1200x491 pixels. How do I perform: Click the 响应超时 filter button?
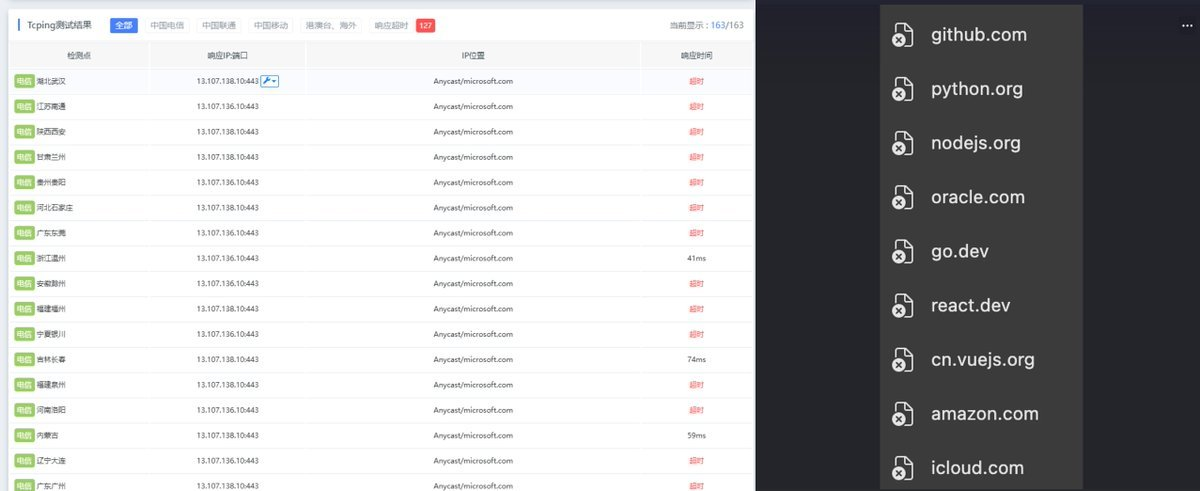(x=390, y=26)
